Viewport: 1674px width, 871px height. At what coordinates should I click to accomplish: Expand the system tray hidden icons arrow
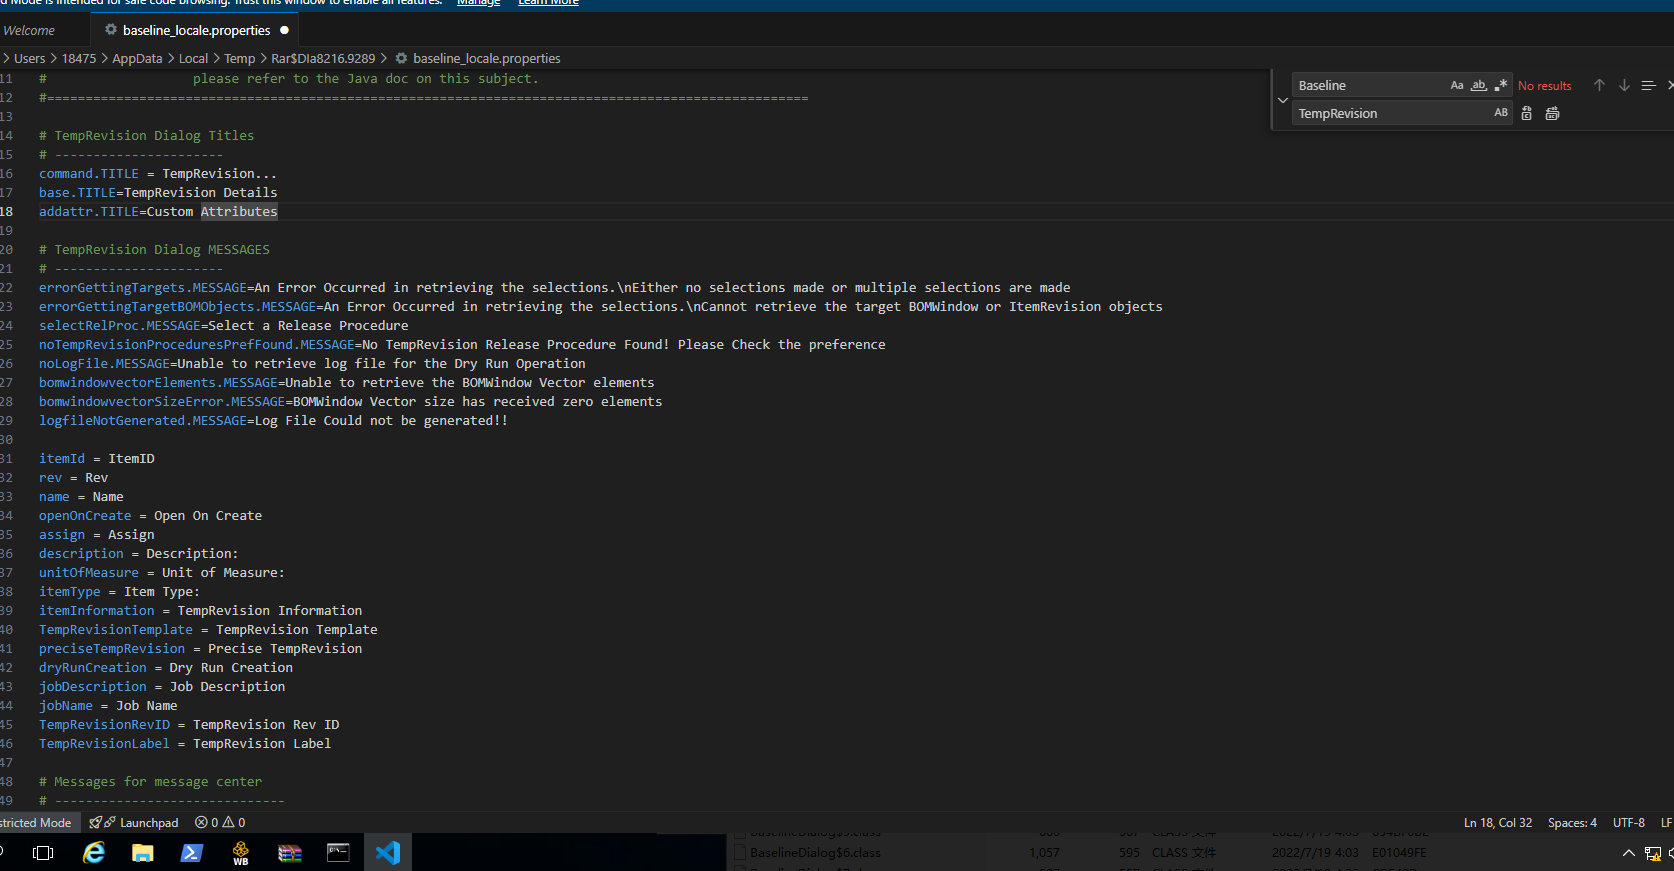tap(1628, 853)
